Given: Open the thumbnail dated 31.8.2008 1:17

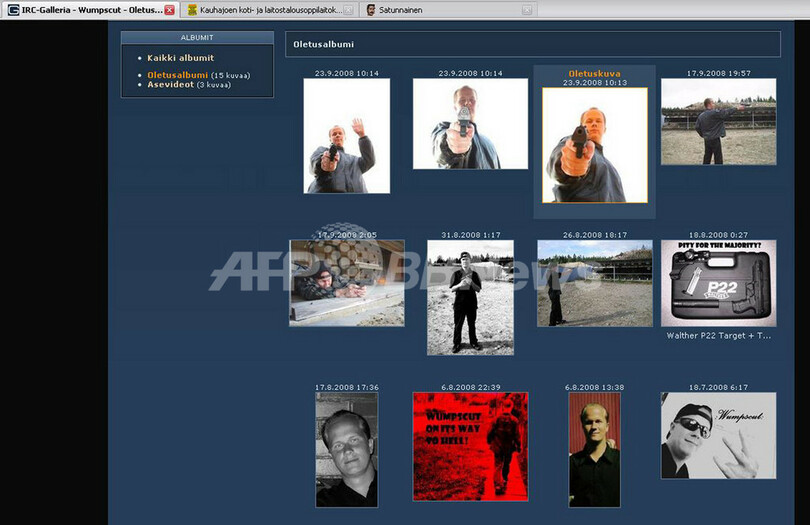Looking at the screenshot, I should 470,297.
